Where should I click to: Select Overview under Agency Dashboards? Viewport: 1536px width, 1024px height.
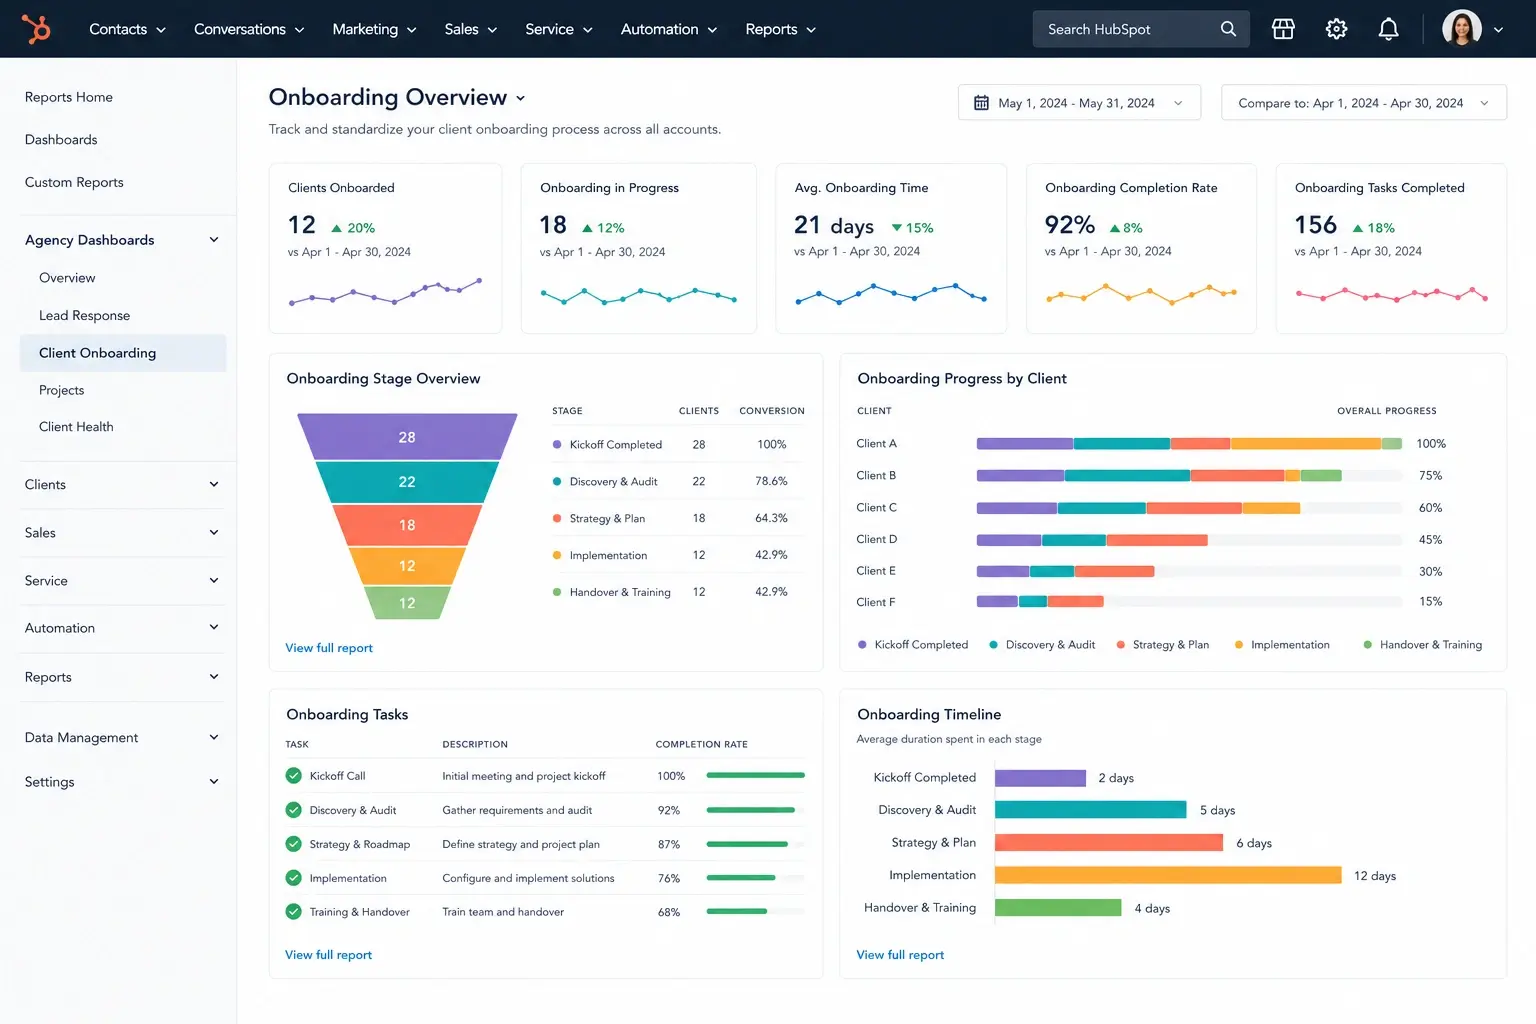(67, 278)
